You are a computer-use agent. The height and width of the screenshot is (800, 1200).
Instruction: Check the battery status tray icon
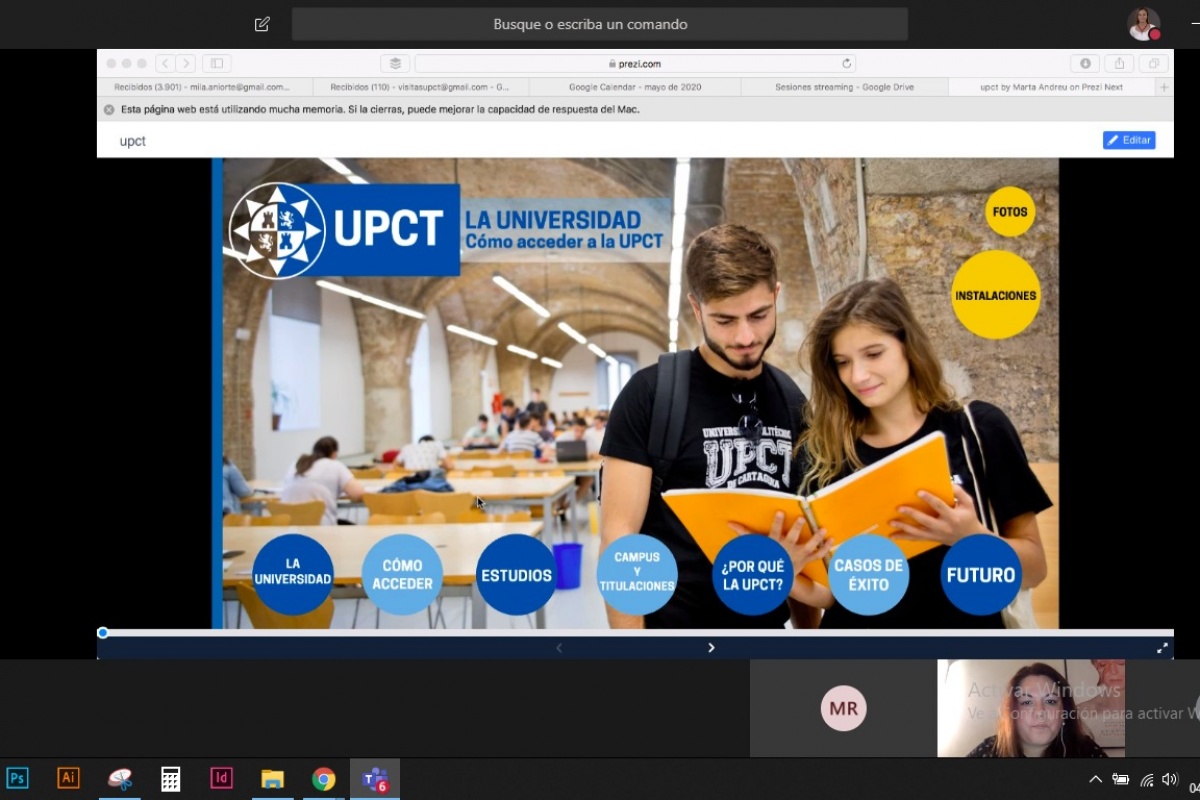(x=1121, y=779)
